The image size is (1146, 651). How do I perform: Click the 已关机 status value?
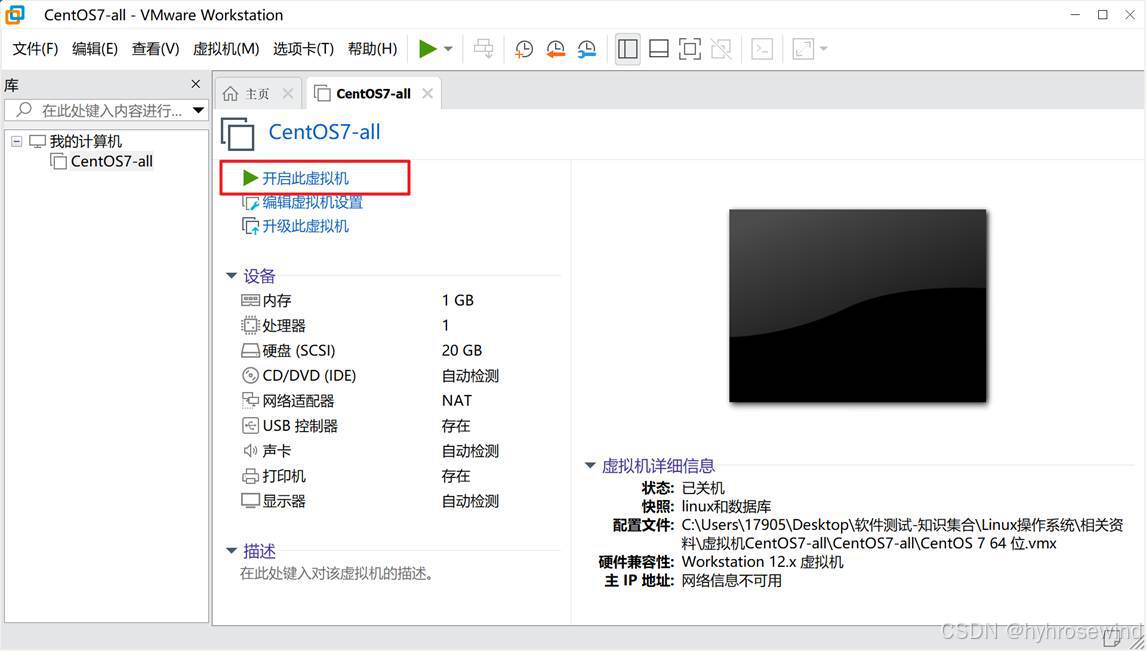point(703,488)
